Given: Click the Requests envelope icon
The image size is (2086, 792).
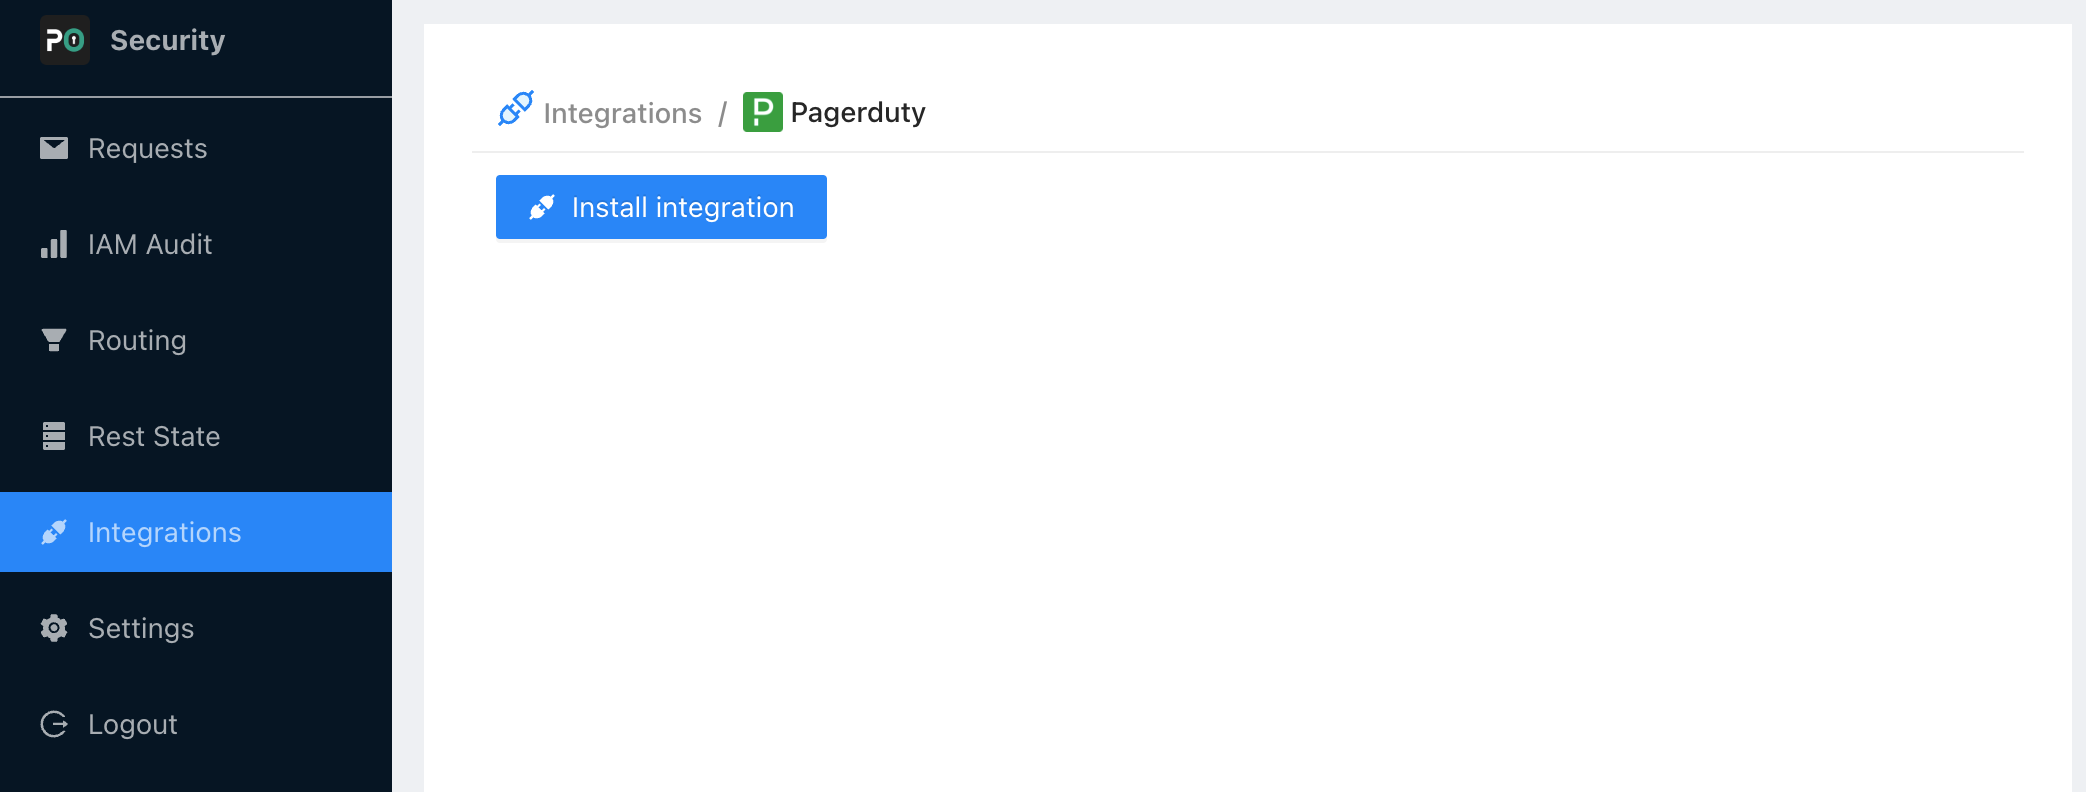Looking at the screenshot, I should [x=54, y=148].
